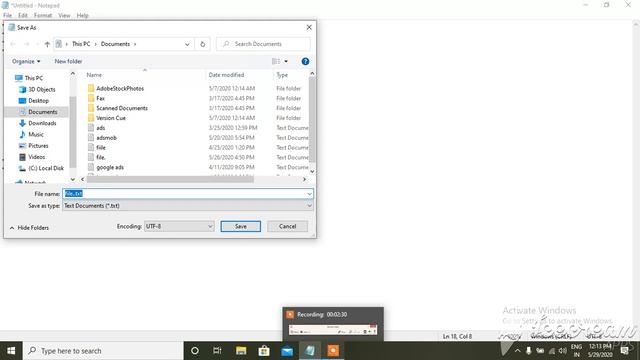Select the AdobeStockPhotos folder
This screenshot has width=640, height=360.
[x=120, y=88]
